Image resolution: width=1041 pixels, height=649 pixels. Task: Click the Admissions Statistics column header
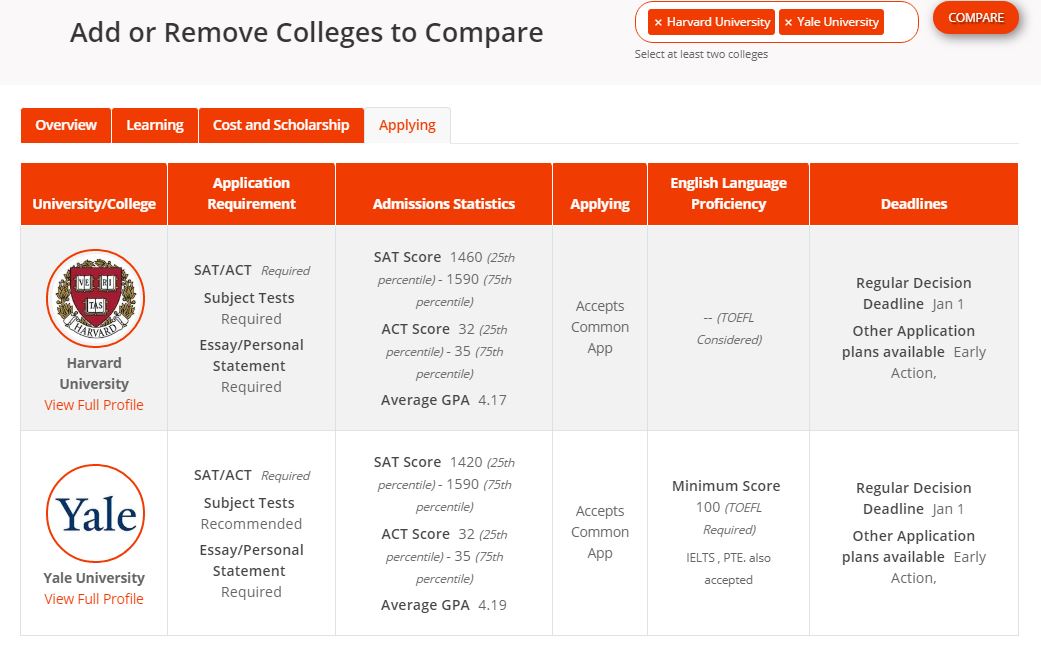click(x=444, y=204)
